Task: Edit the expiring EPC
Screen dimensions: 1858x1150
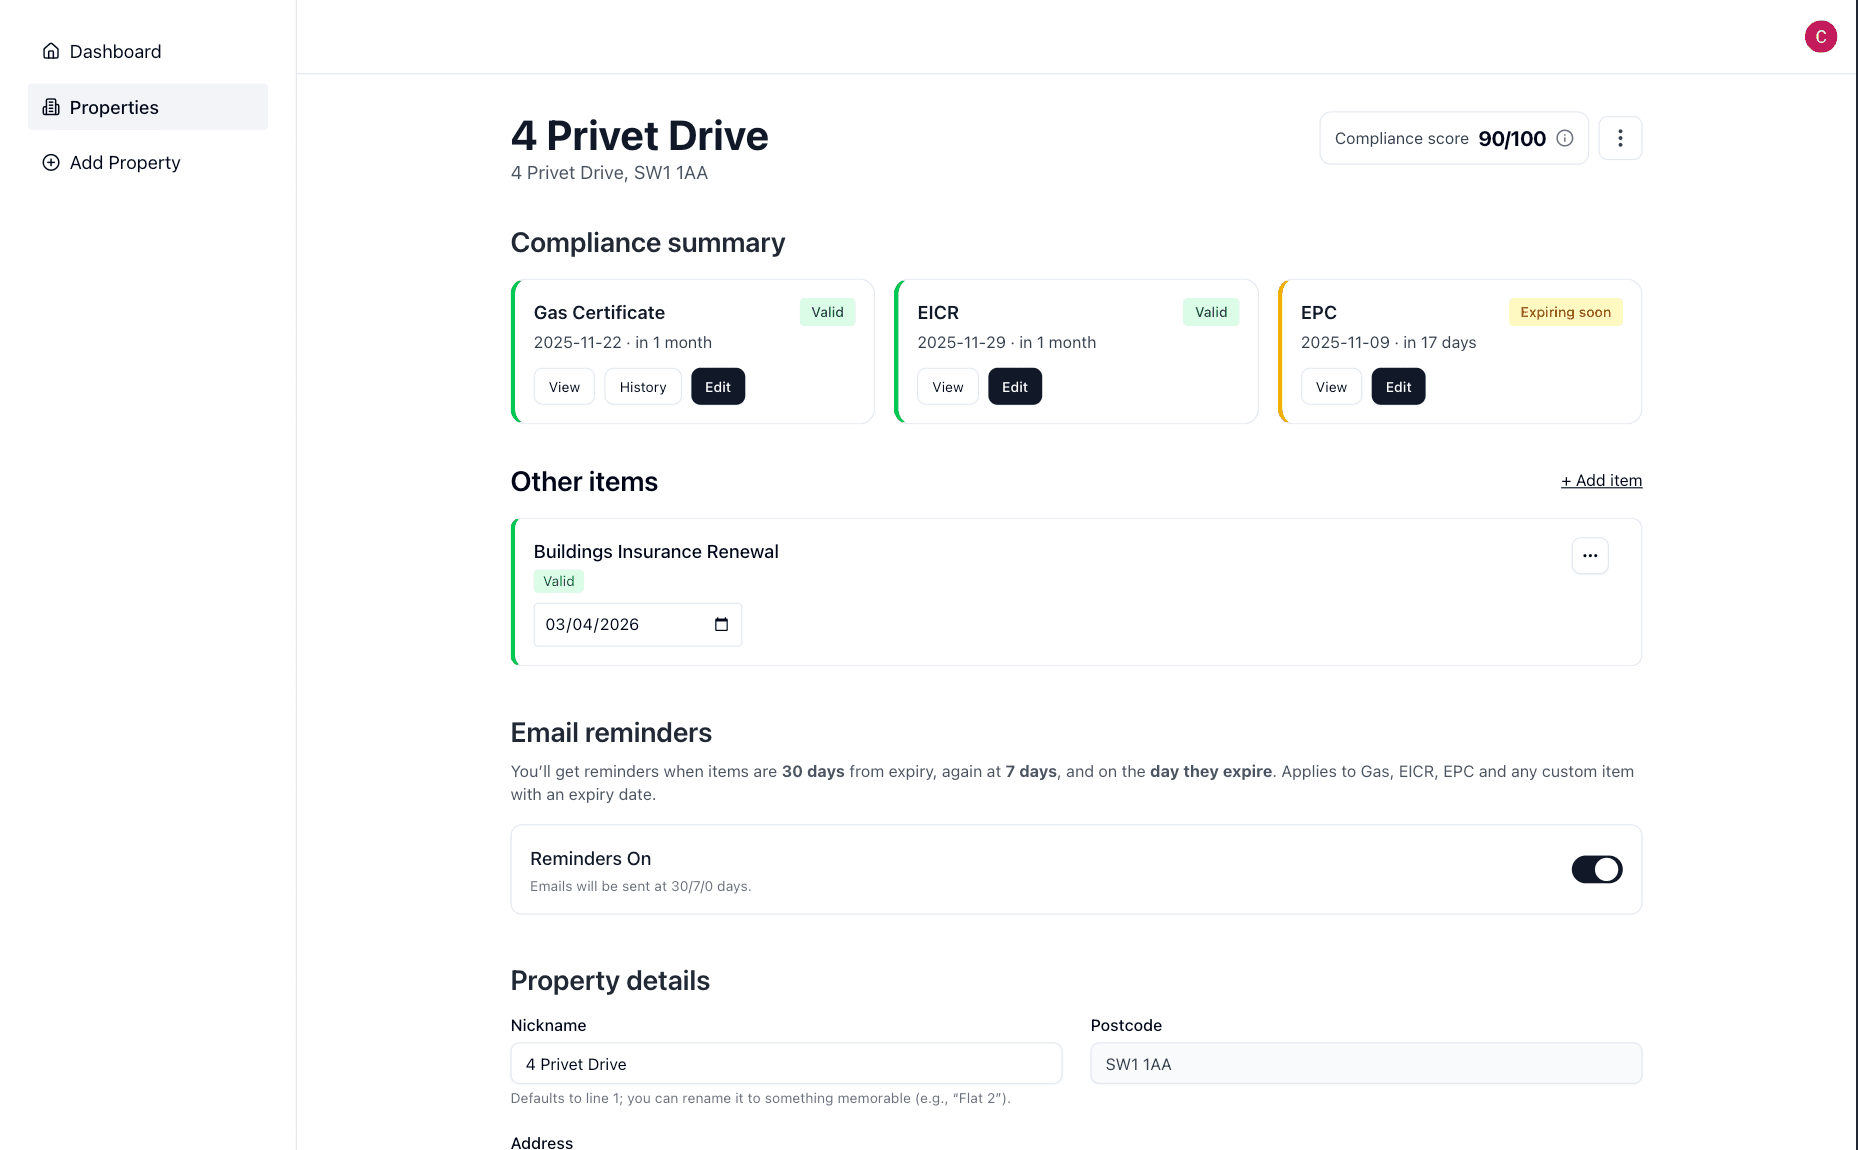Action: coord(1398,386)
